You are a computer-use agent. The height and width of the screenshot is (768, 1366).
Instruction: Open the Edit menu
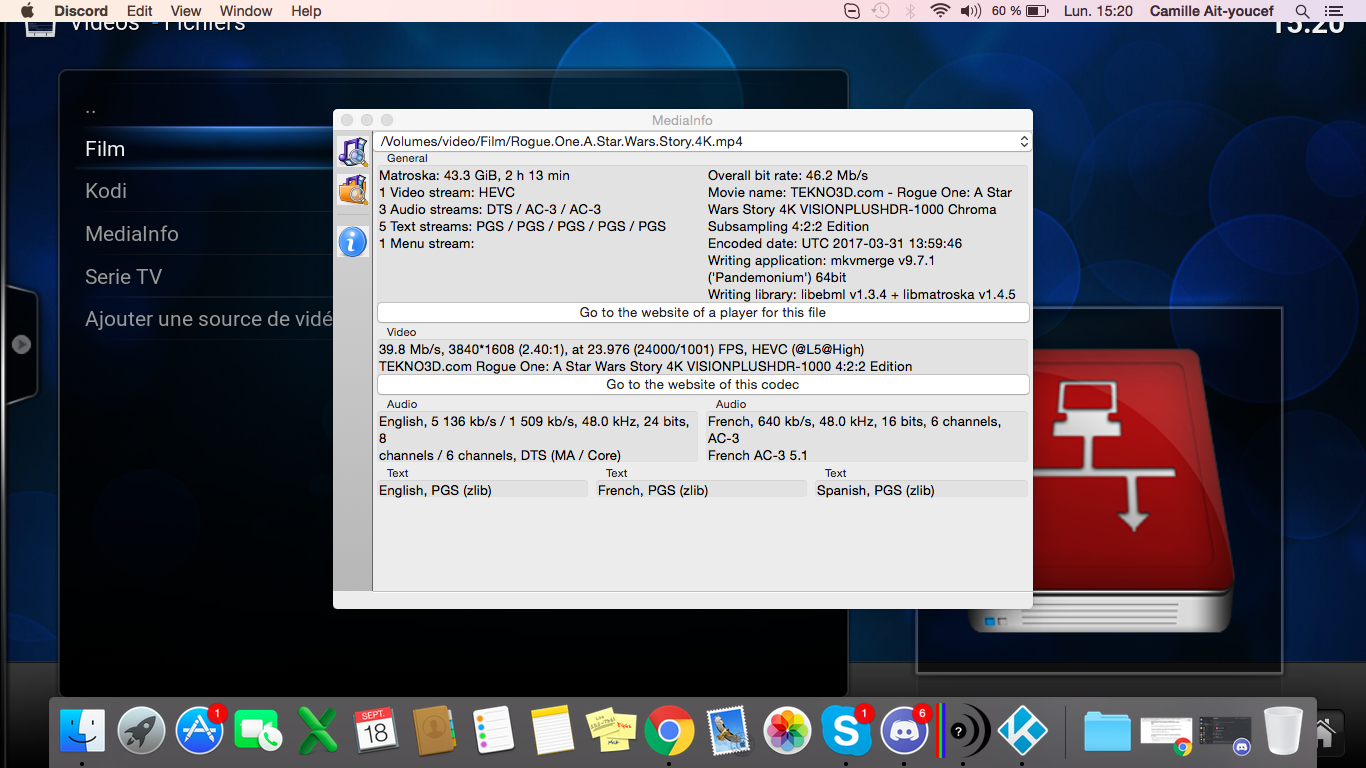point(140,11)
